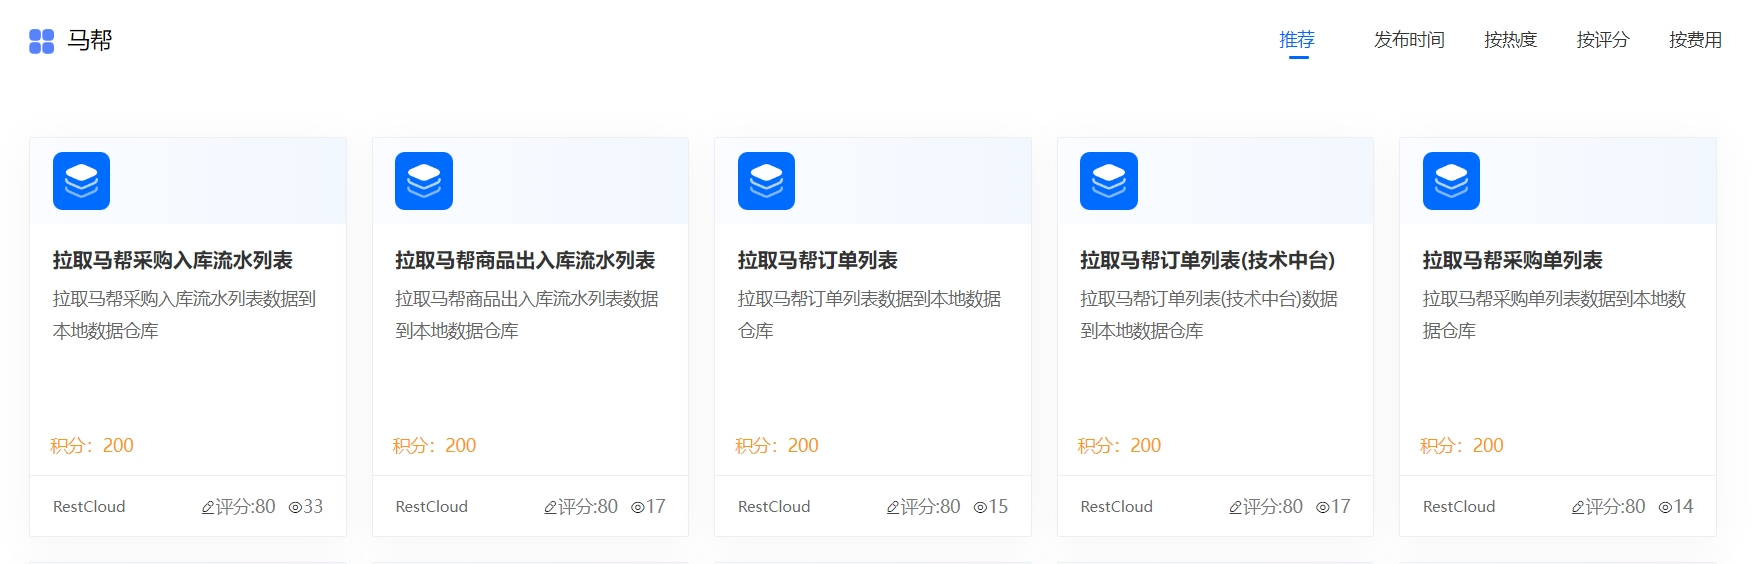Click description 拉取马帮订单列表(技术中台)数据到本地数据仓库
1761x564 pixels.
coord(1209,315)
